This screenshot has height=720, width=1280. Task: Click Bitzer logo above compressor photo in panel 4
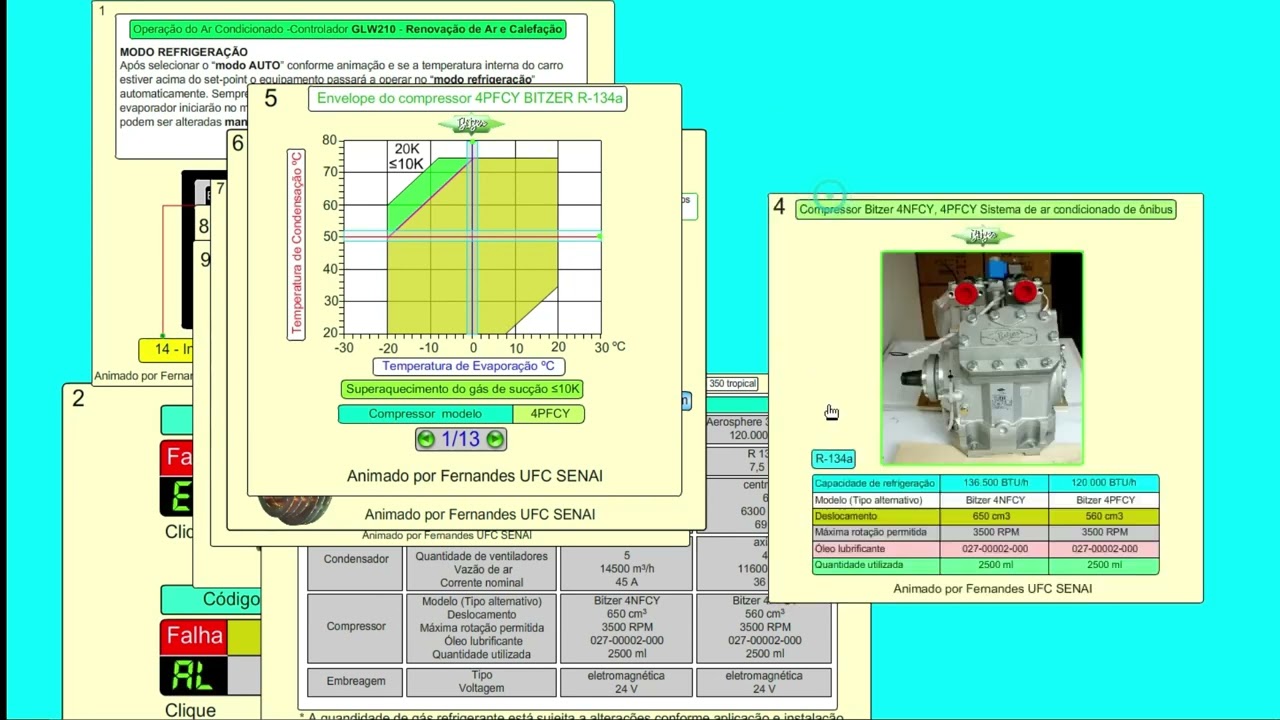pos(982,236)
